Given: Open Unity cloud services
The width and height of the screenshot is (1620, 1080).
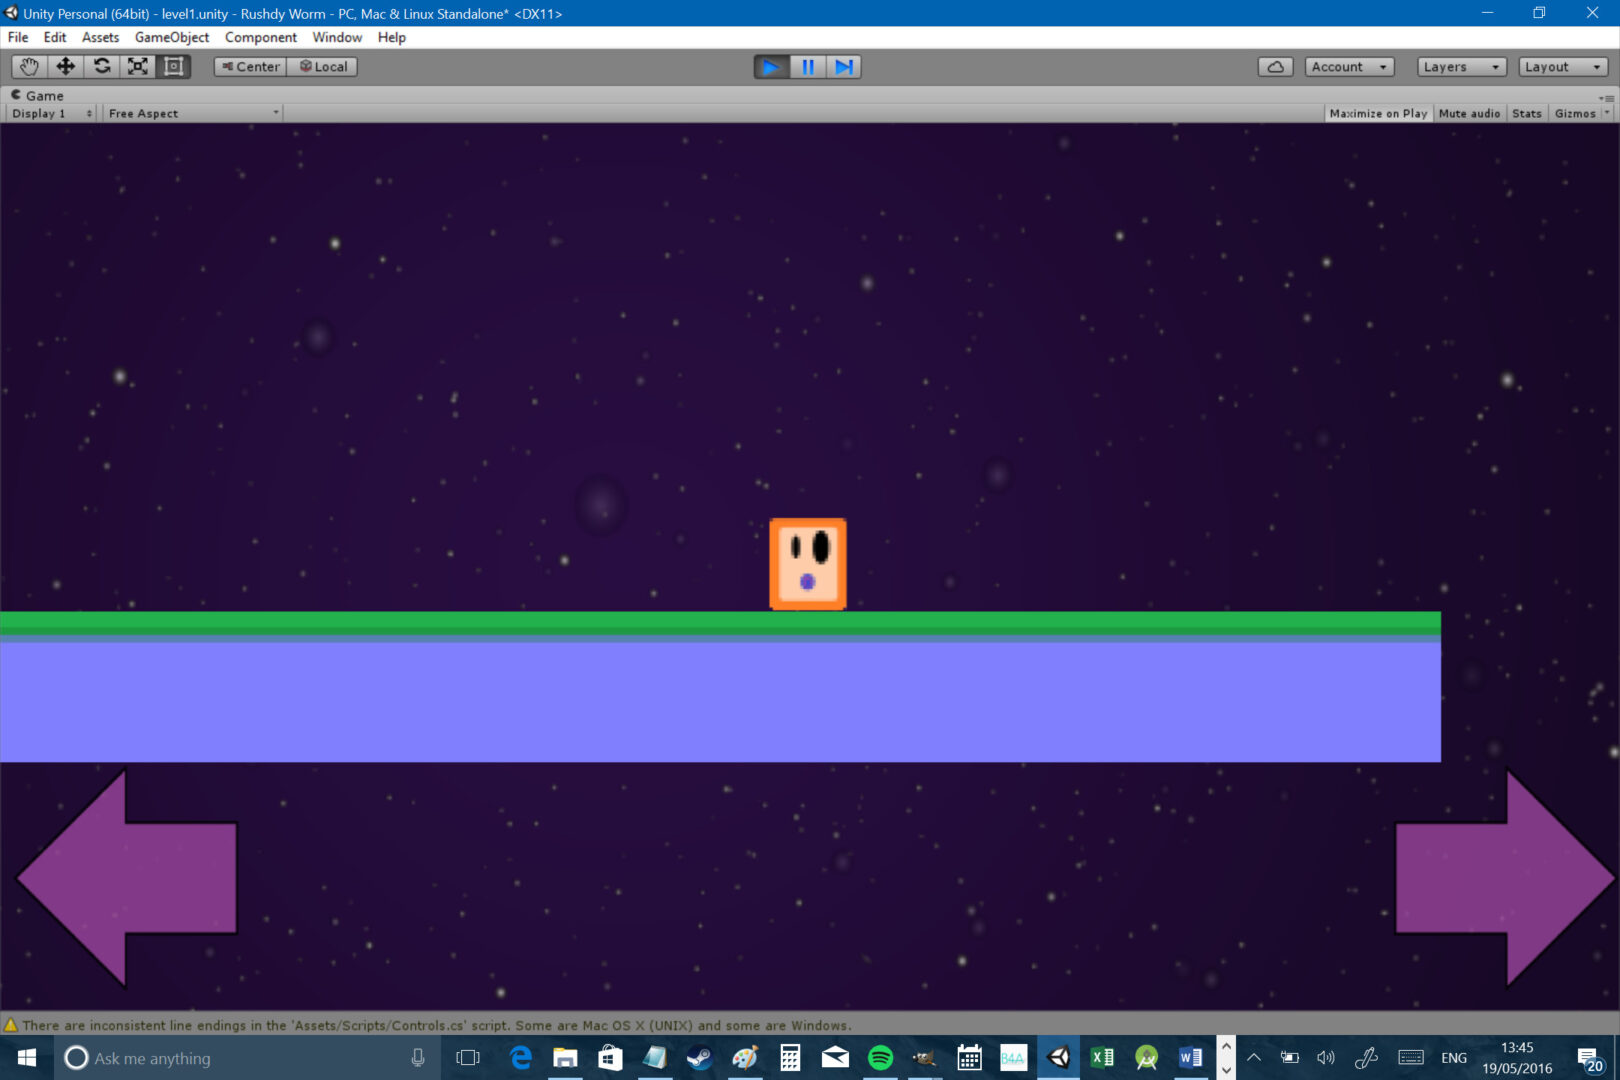Looking at the screenshot, I should [1276, 66].
